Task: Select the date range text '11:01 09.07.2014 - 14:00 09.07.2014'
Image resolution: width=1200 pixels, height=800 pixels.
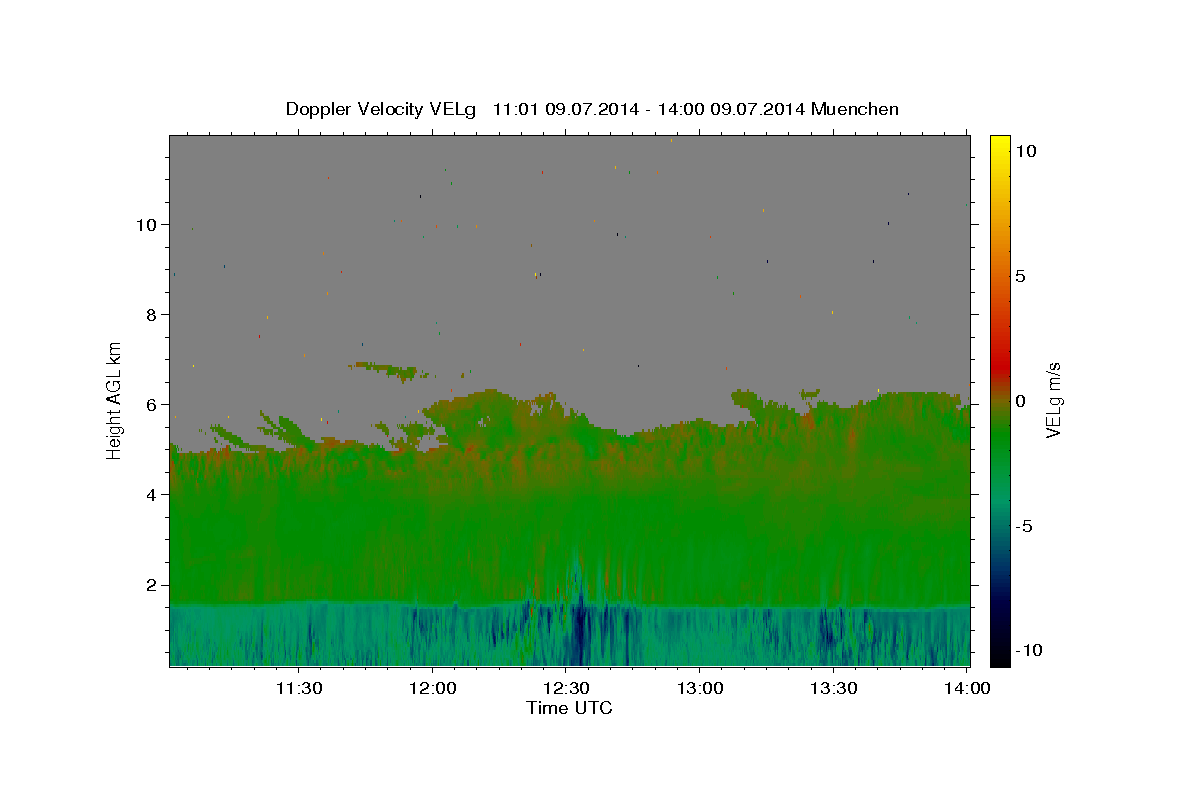Action: click(x=649, y=109)
